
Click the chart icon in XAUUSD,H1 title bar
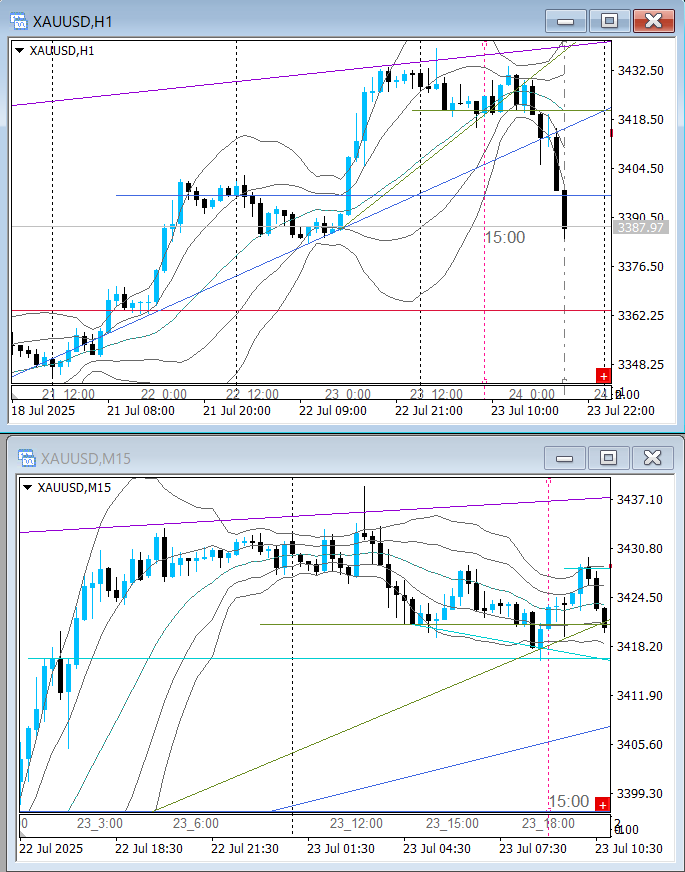pos(18,21)
